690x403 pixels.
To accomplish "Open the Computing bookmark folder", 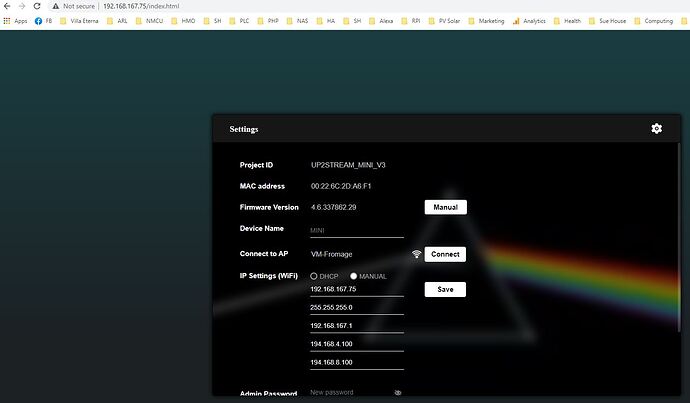I will point(653,21).
